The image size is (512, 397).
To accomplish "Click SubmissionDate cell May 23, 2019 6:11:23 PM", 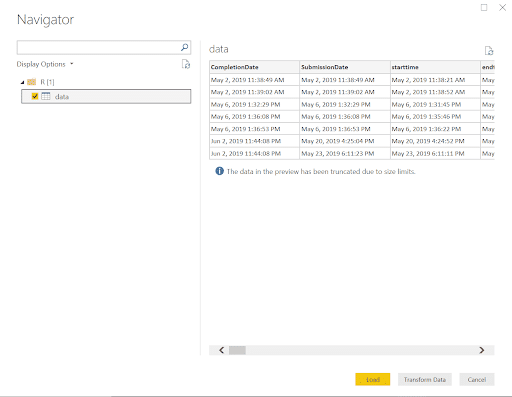I will (x=345, y=153).
